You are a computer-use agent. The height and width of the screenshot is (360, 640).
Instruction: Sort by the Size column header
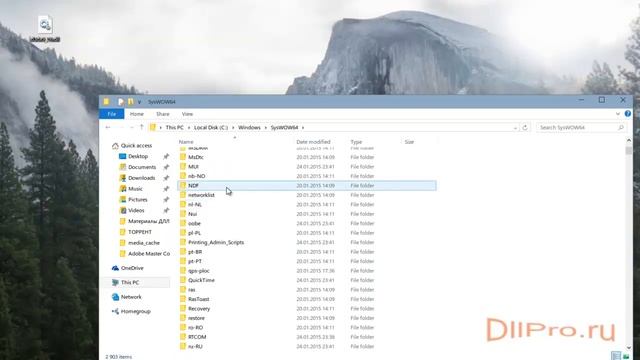tap(409, 142)
